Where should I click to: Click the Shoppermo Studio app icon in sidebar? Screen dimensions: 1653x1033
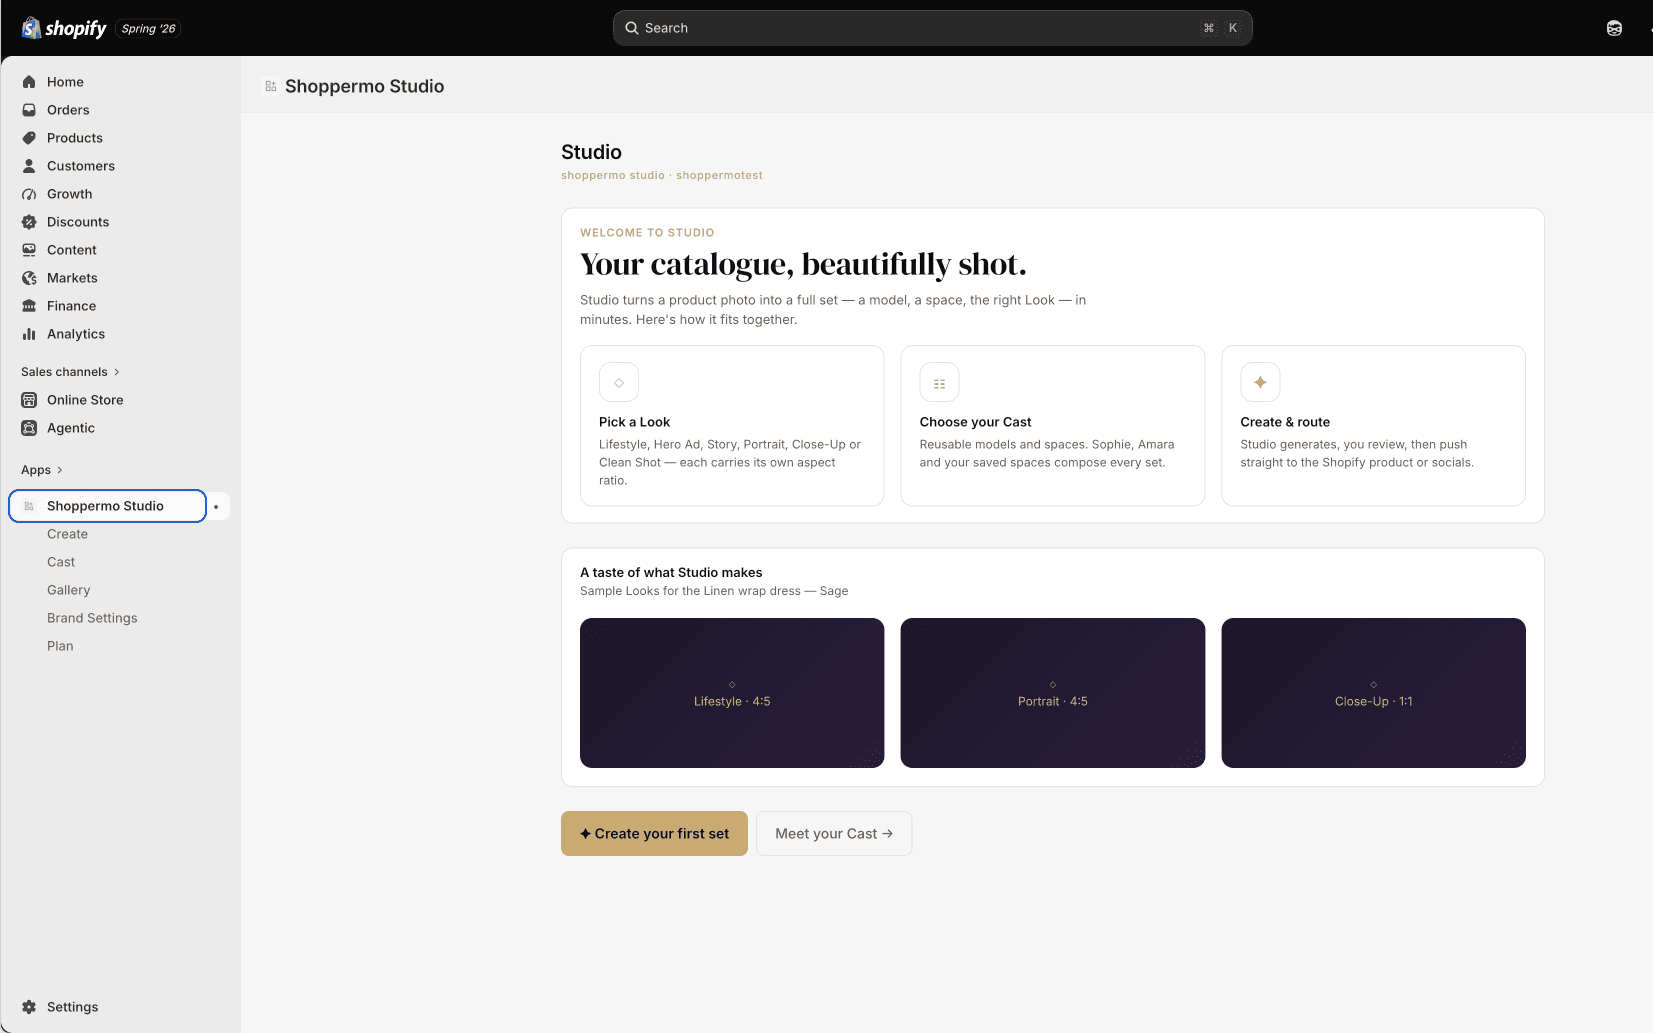click(x=29, y=506)
